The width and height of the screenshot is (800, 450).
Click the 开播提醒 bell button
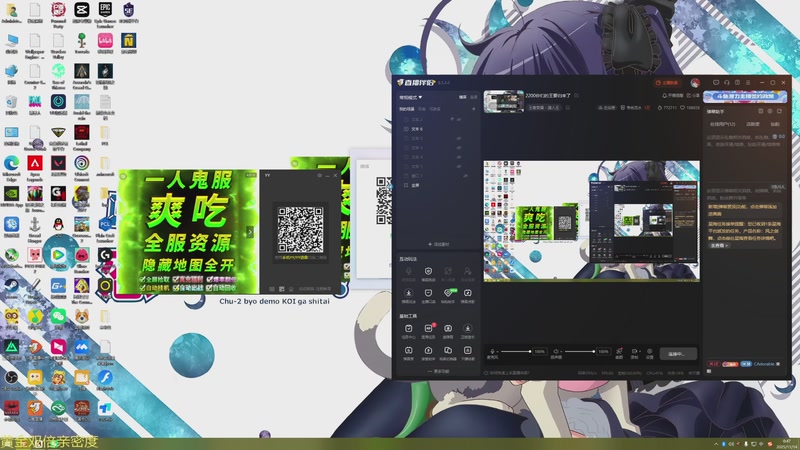672,95
